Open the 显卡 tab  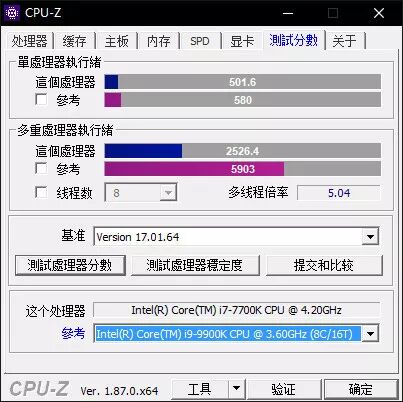click(x=242, y=41)
